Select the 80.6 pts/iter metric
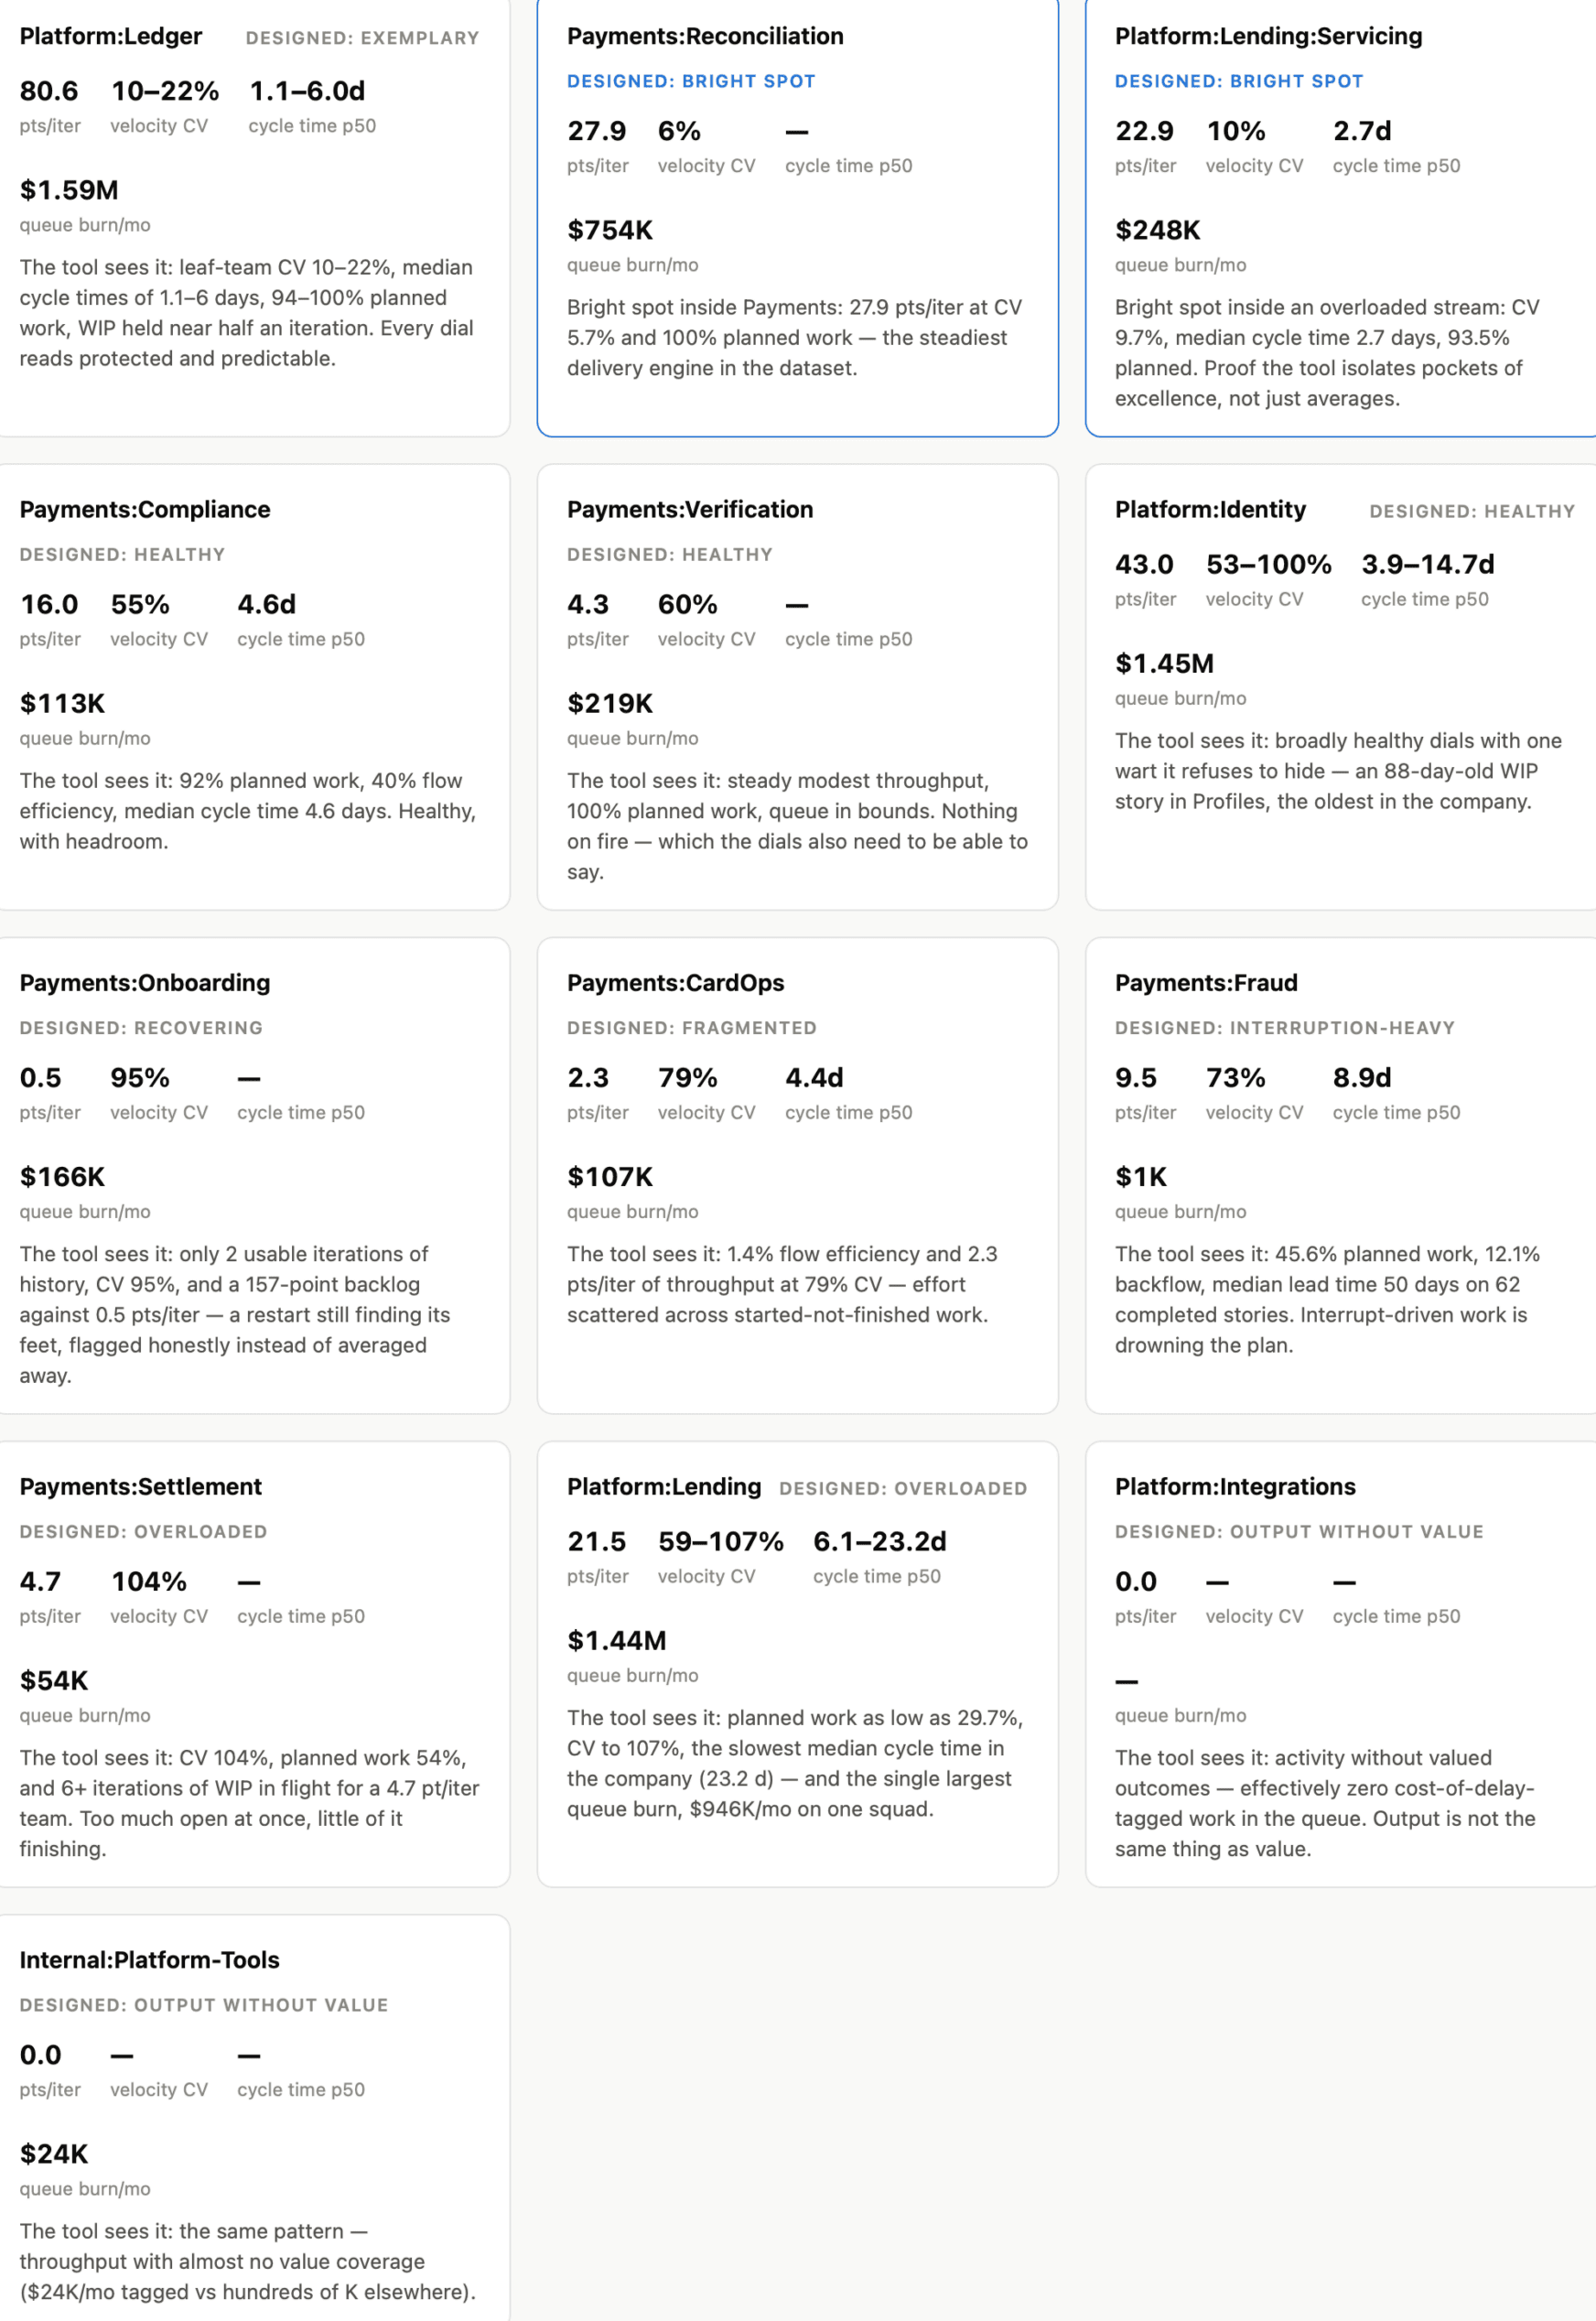Screen dimensions: 1596x2321 tap(49, 91)
